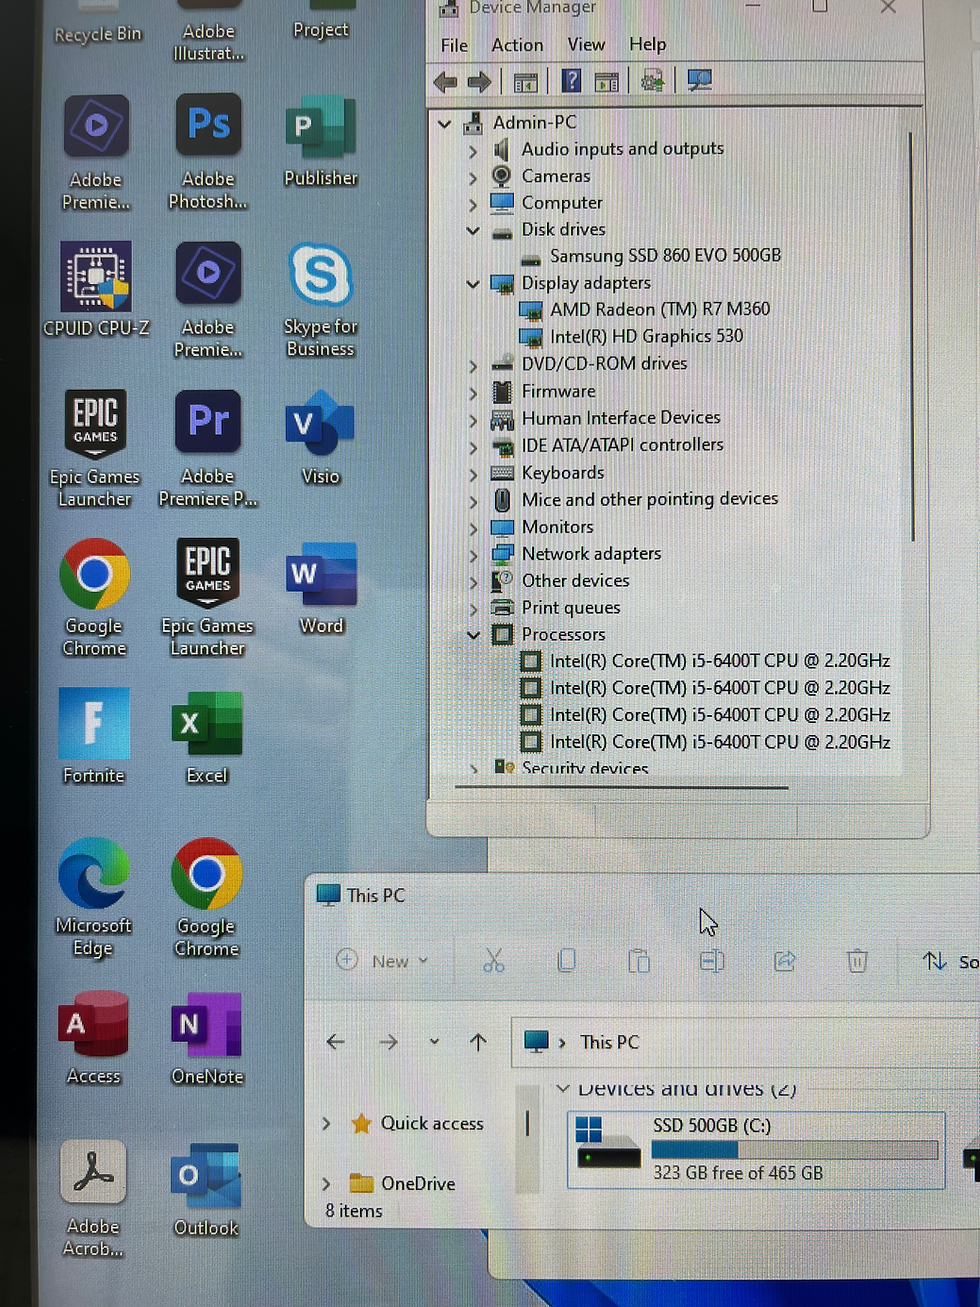Go back in This PC navigation
980x1307 pixels.
[x=336, y=1042]
